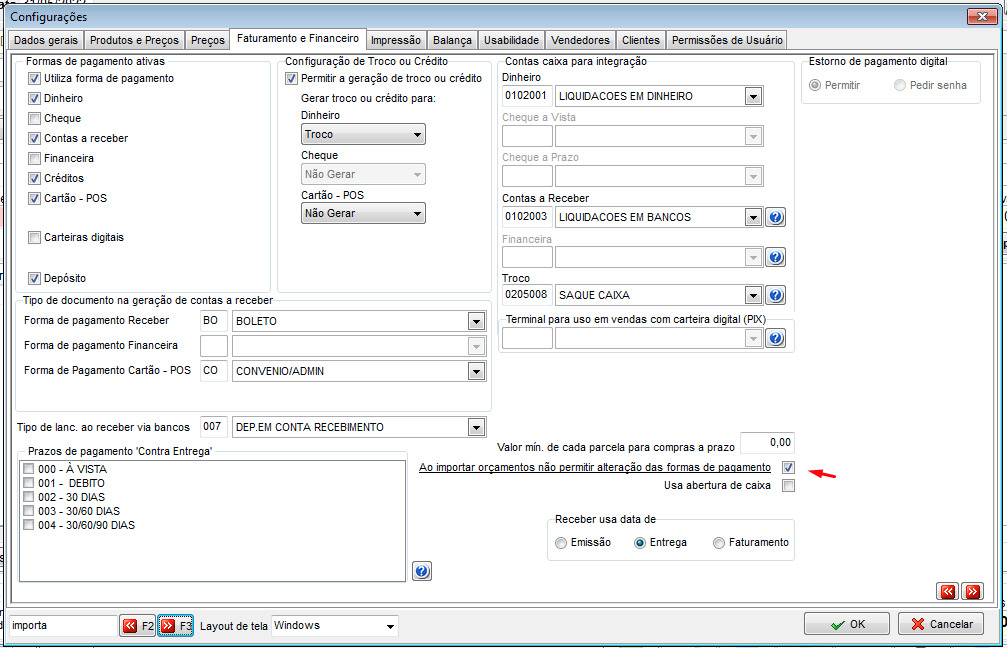Open the BOLETO document type dropdown
1007x648 pixels.
click(476, 321)
